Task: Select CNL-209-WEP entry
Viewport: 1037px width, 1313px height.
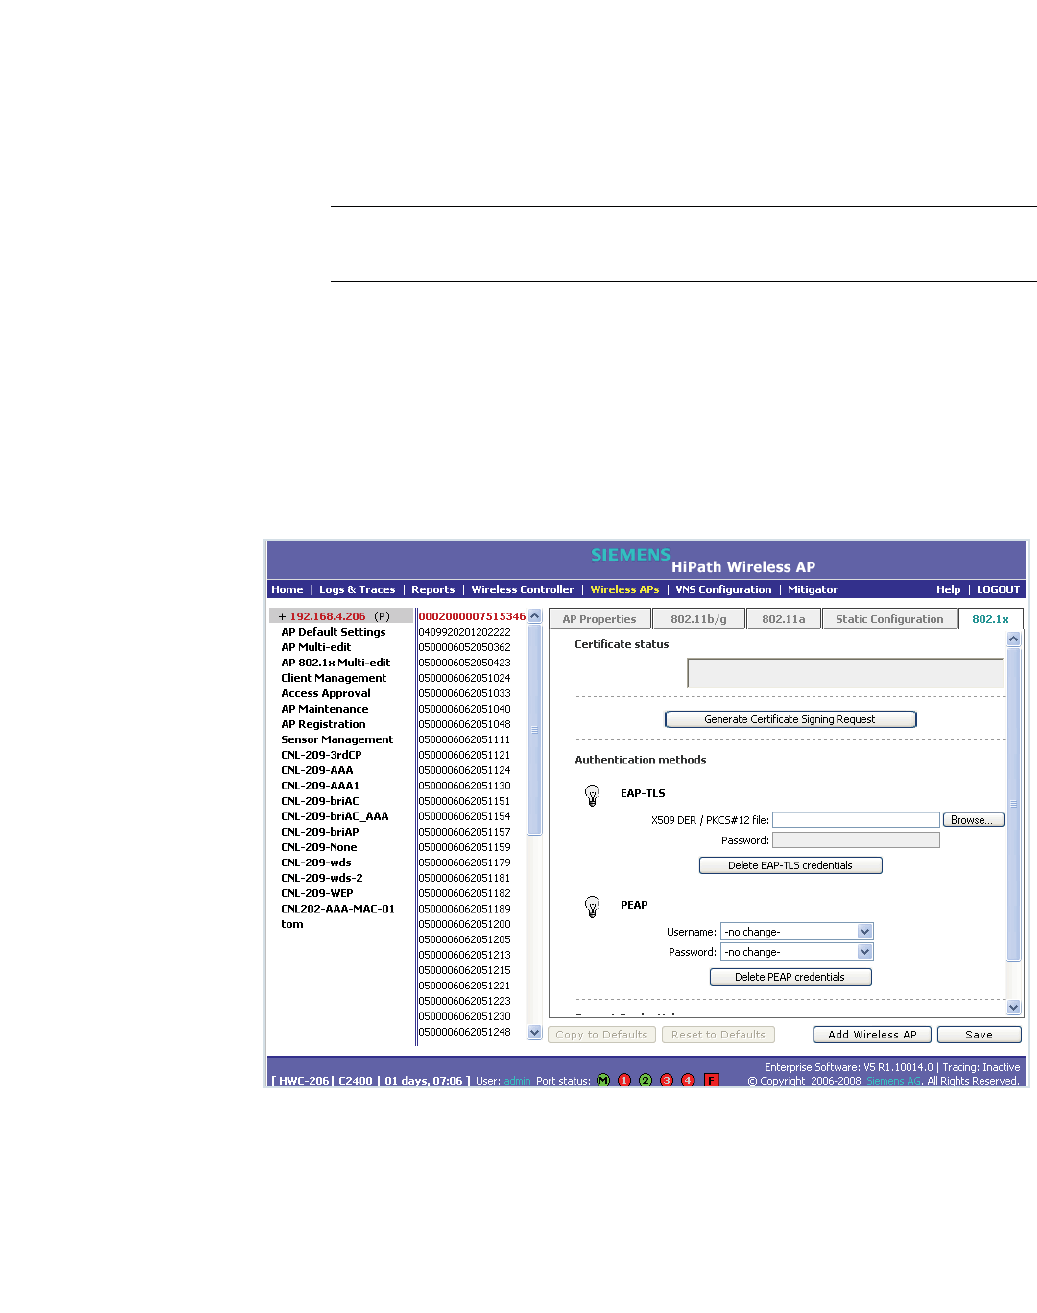Action: [317, 894]
